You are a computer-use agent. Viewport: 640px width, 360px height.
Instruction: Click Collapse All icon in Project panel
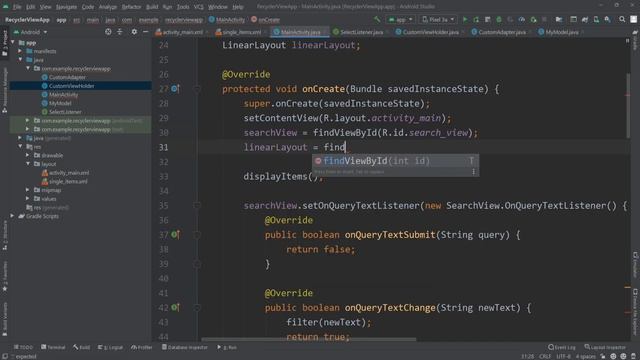pyautogui.click(x=120, y=32)
